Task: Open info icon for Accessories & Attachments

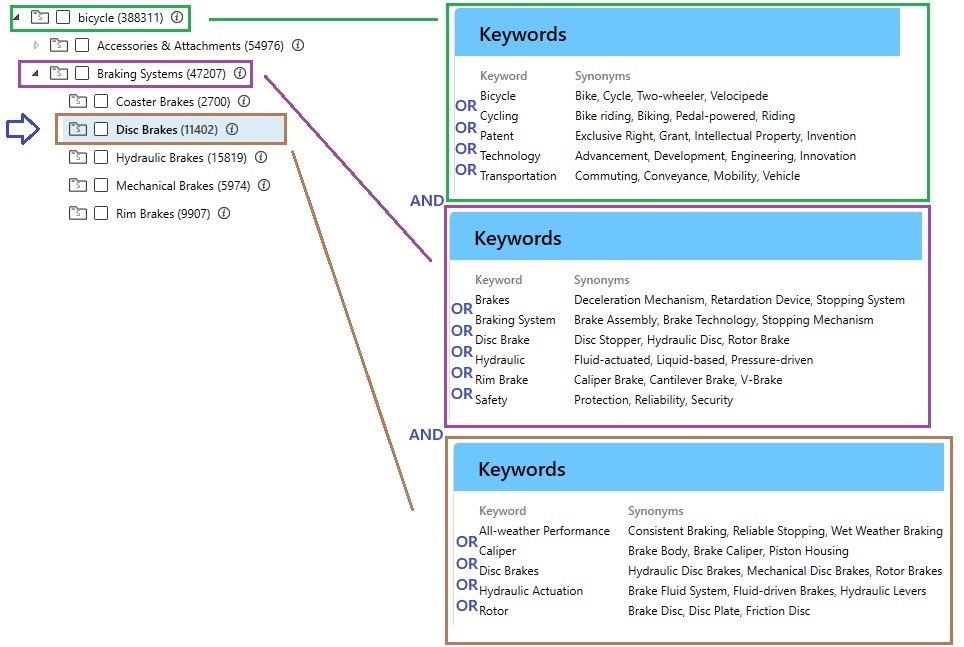Action: tap(298, 45)
